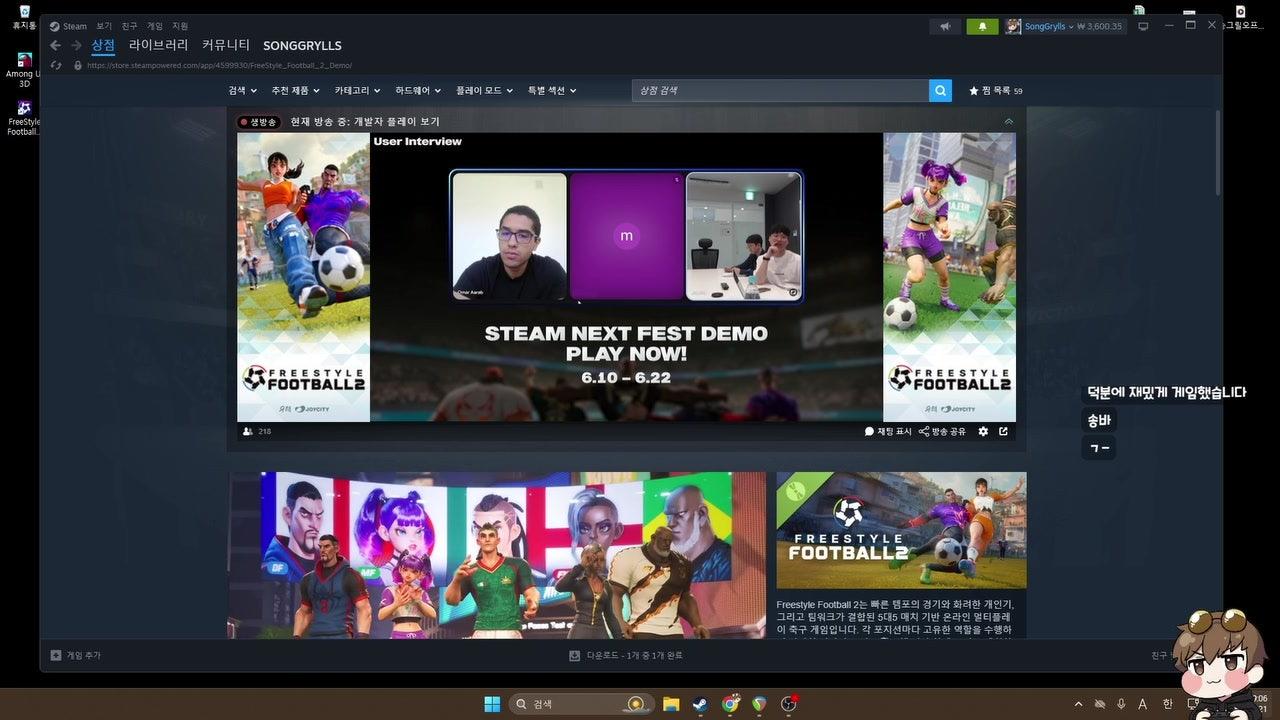
Task: Click the megaphone announcements icon
Action: 945,26
